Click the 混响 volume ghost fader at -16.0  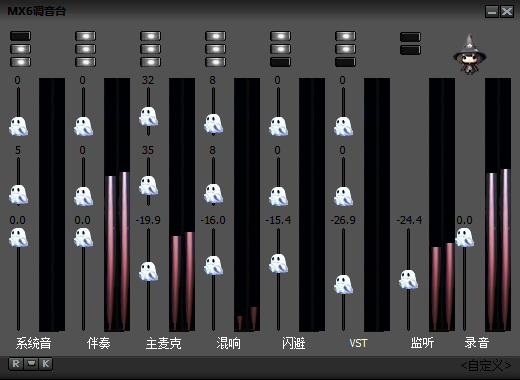pyautogui.click(x=213, y=265)
